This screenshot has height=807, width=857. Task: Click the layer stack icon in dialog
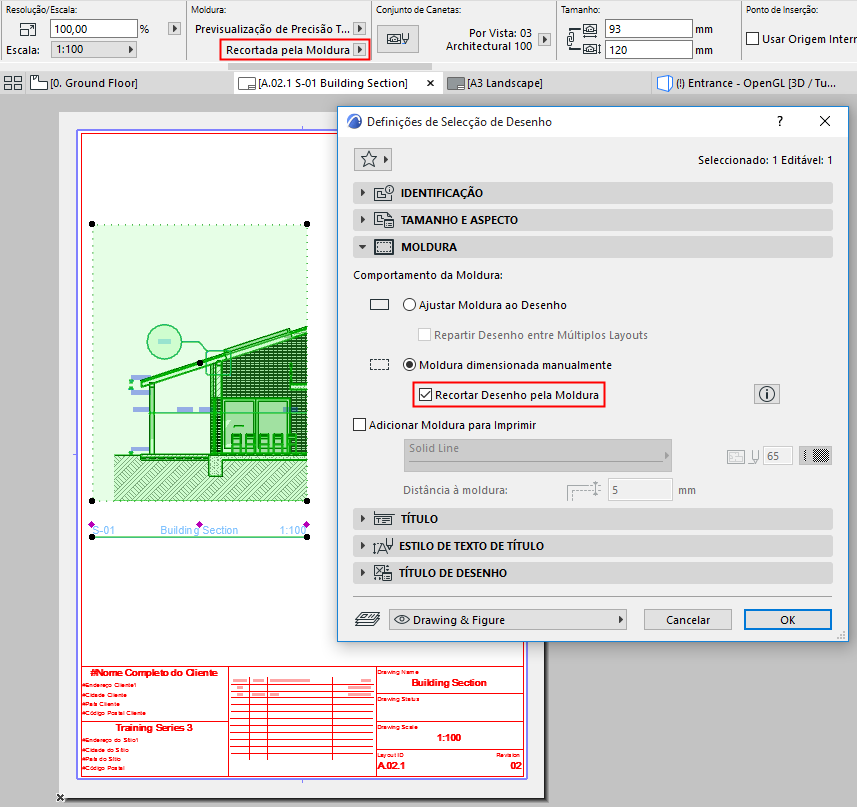367,619
